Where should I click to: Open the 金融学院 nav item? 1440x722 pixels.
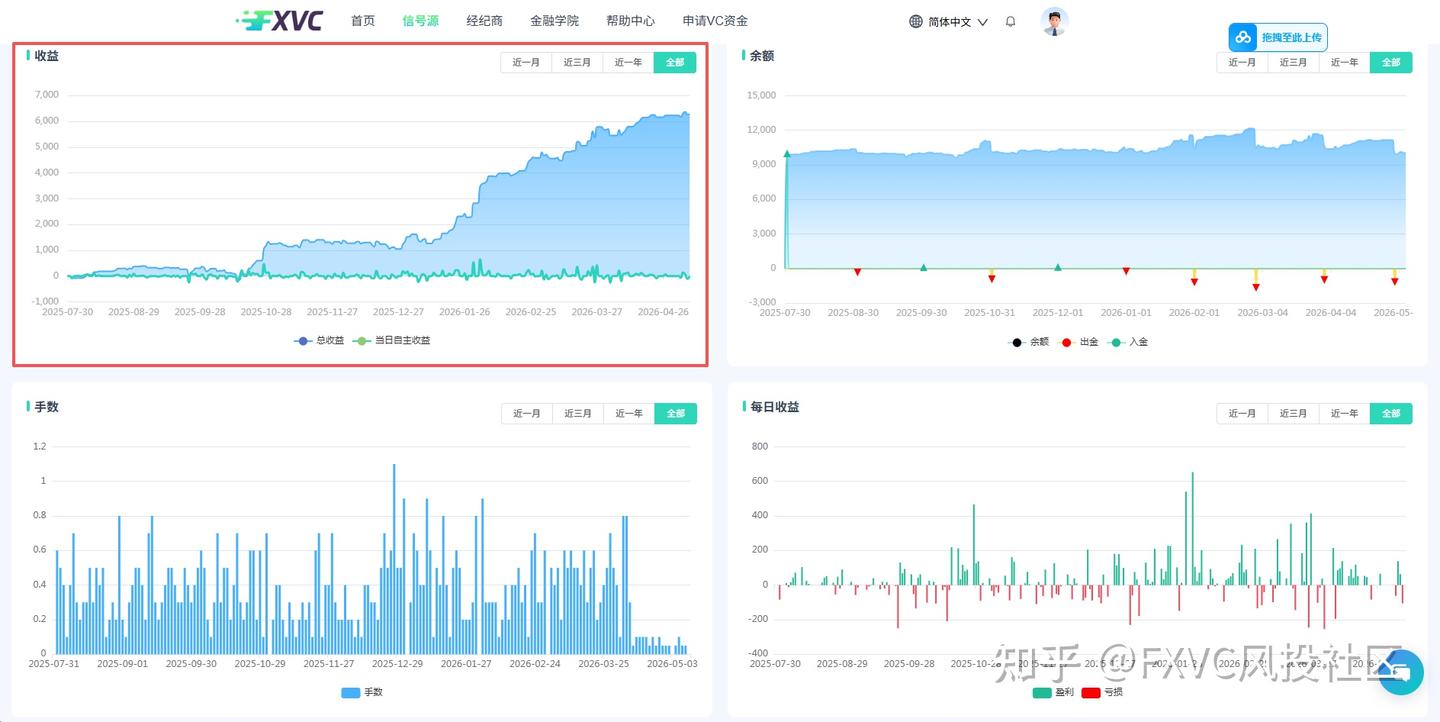tap(554, 21)
